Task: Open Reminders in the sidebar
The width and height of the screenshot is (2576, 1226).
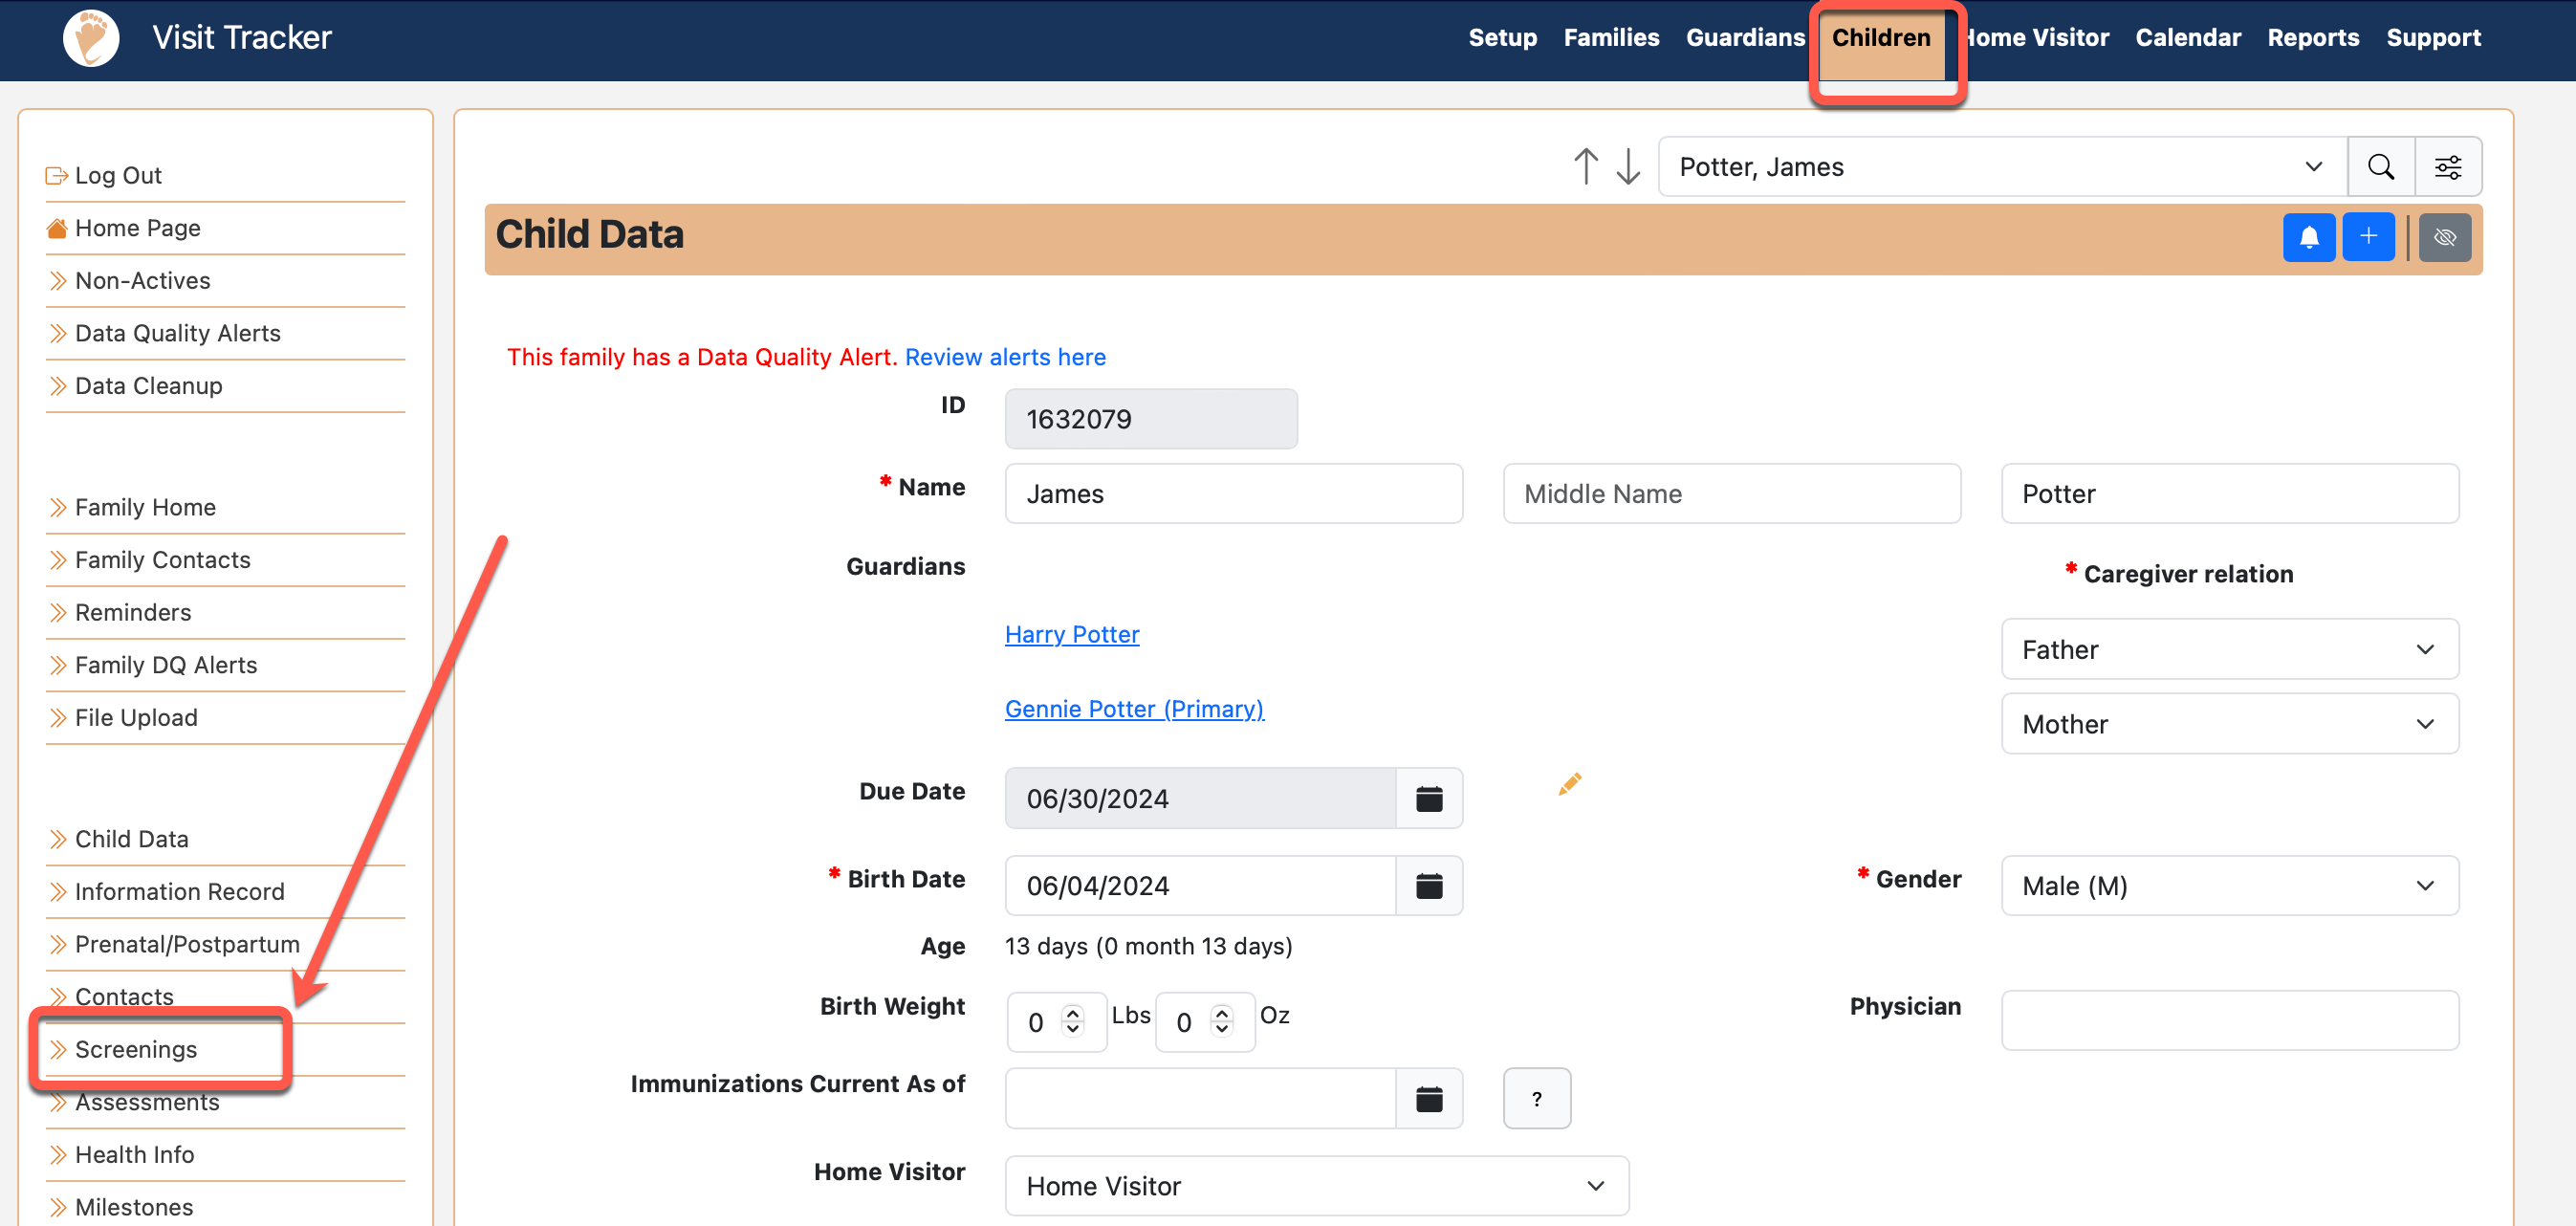Action: (x=132, y=612)
